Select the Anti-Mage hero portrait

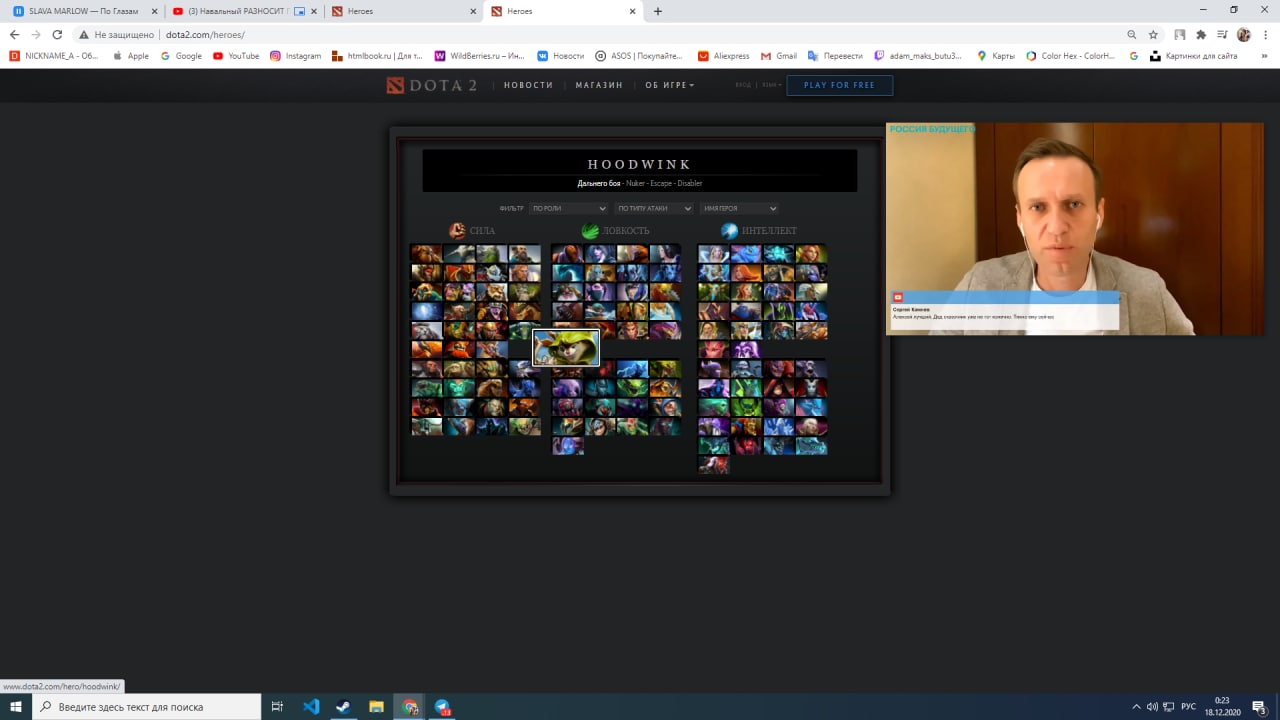567,254
